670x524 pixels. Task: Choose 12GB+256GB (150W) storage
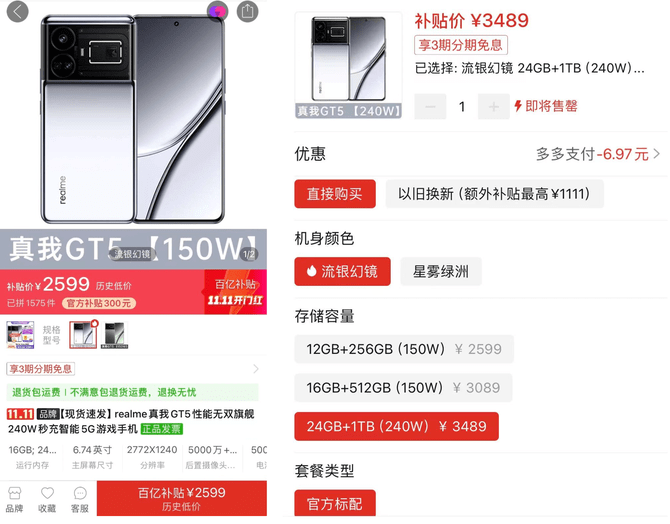pos(404,349)
